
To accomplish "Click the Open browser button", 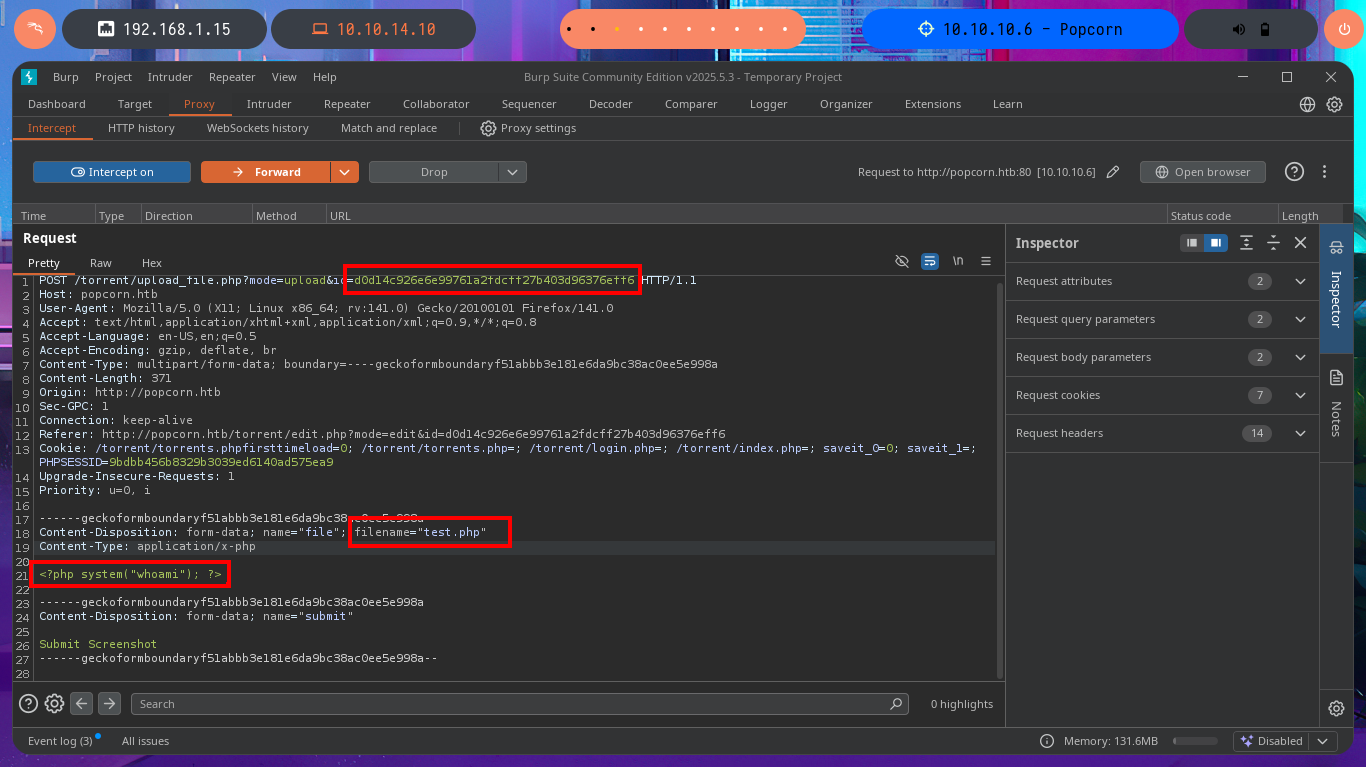I will coord(1202,172).
